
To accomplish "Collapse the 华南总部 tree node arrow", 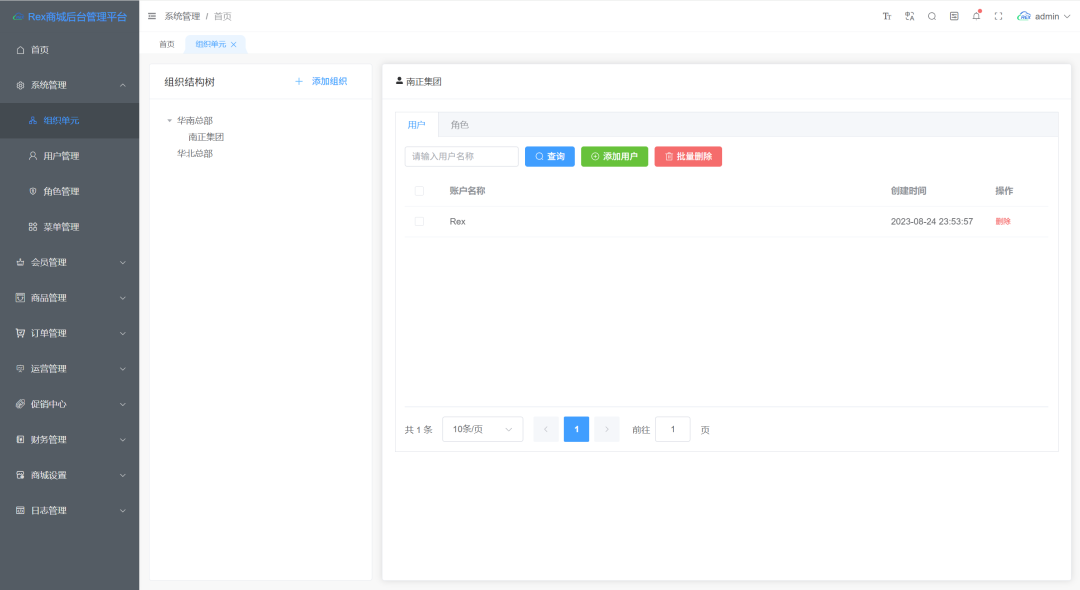I will click(169, 121).
